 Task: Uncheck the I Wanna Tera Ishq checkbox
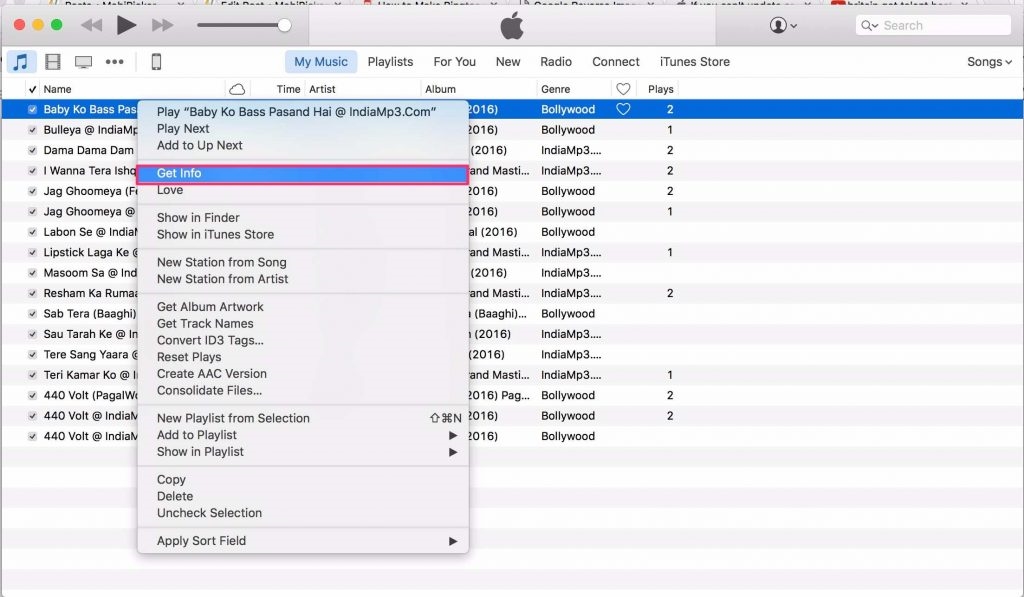point(32,170)
